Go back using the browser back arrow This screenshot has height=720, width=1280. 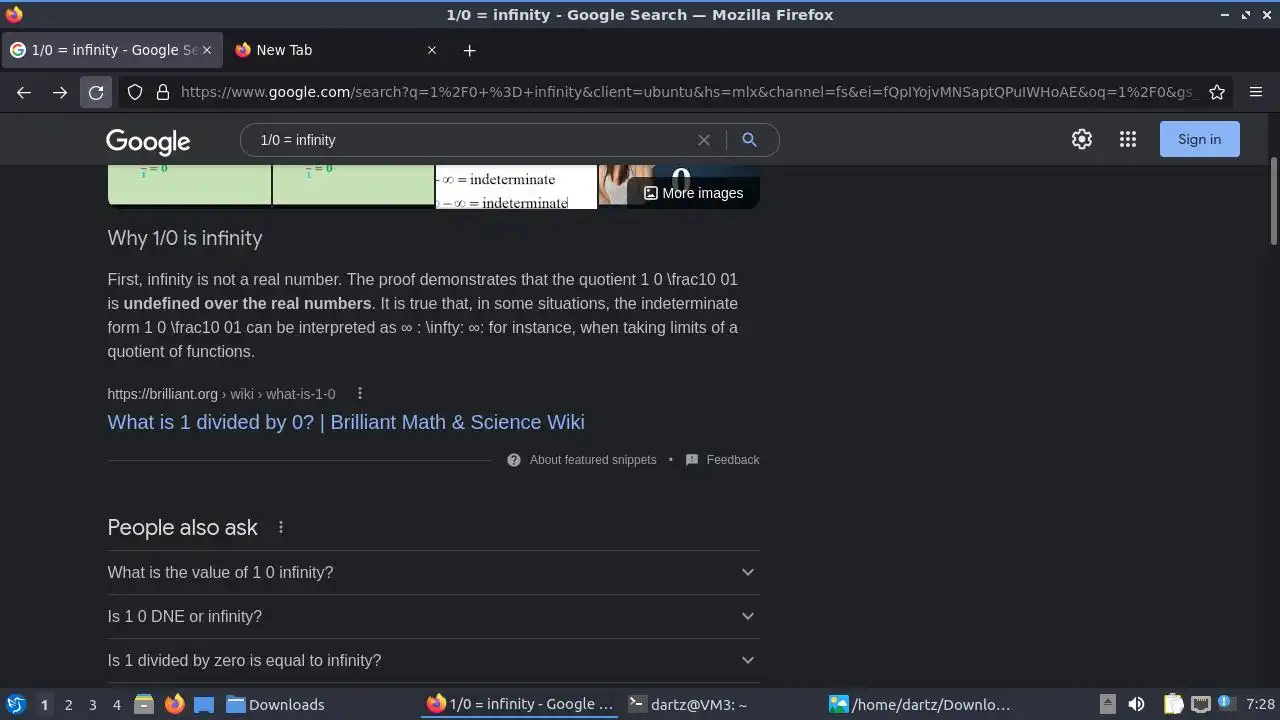24,92
